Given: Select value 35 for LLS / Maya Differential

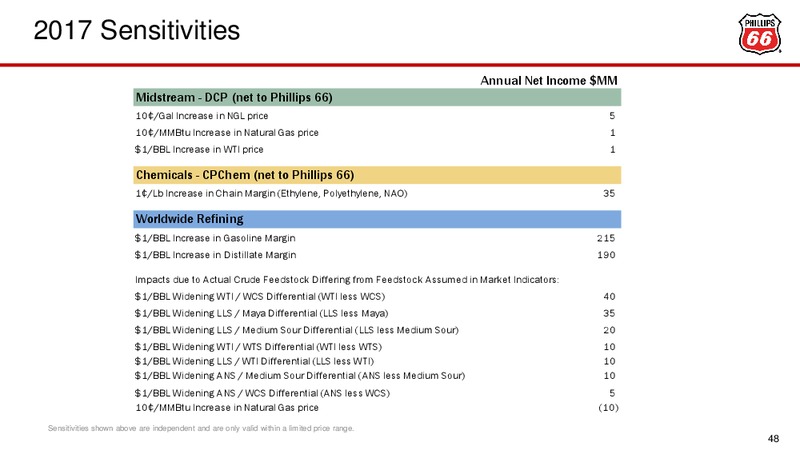Looking at the screenshot, I should 609,313.
